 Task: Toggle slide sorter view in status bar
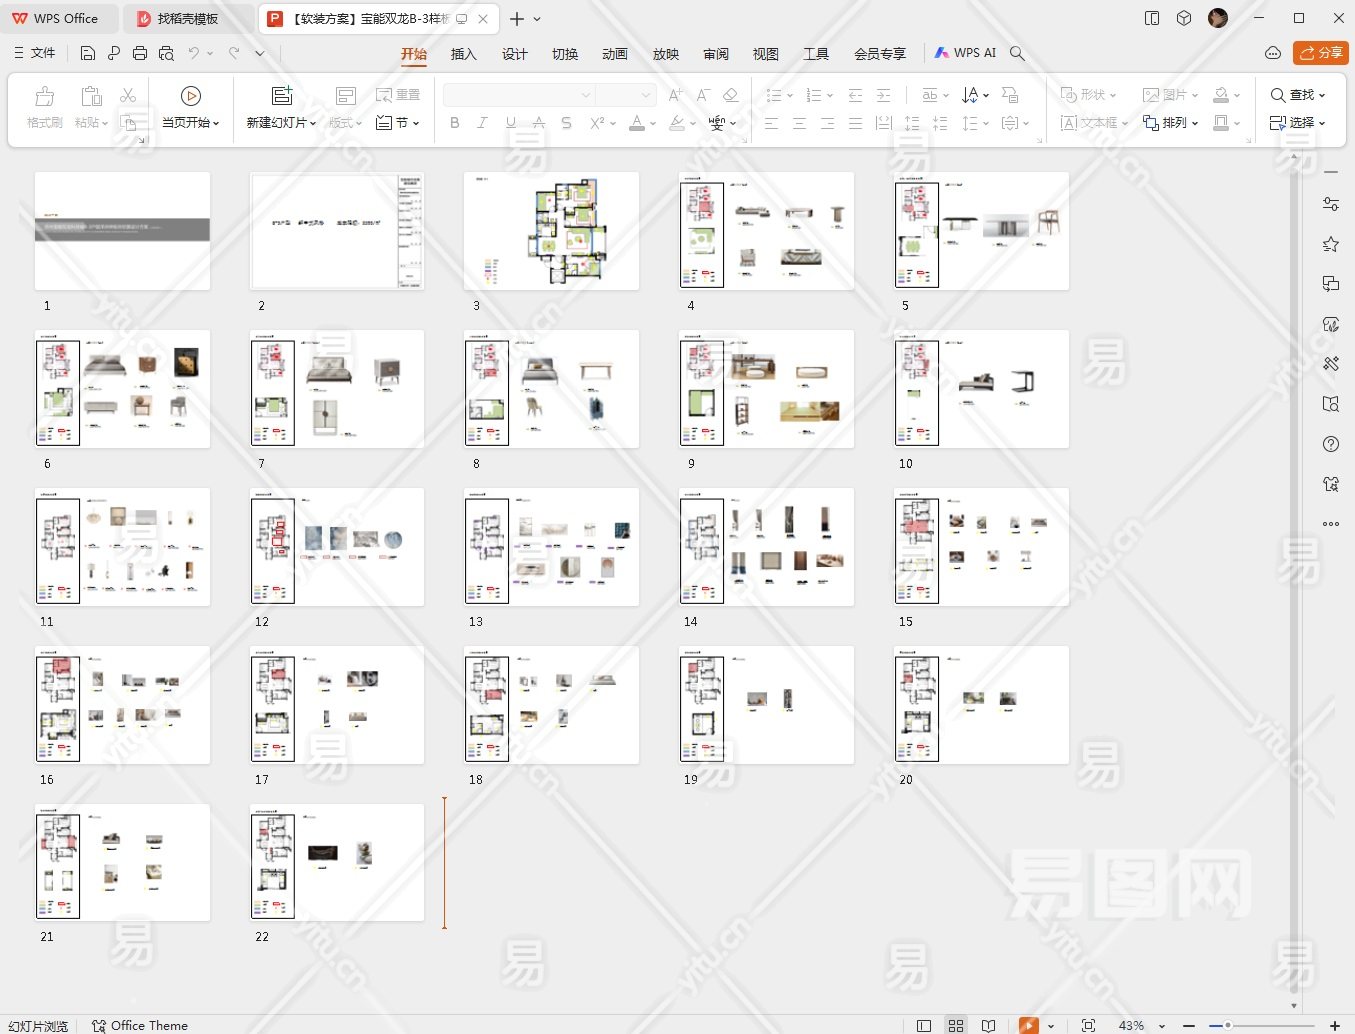click(x=956, y=1025)
